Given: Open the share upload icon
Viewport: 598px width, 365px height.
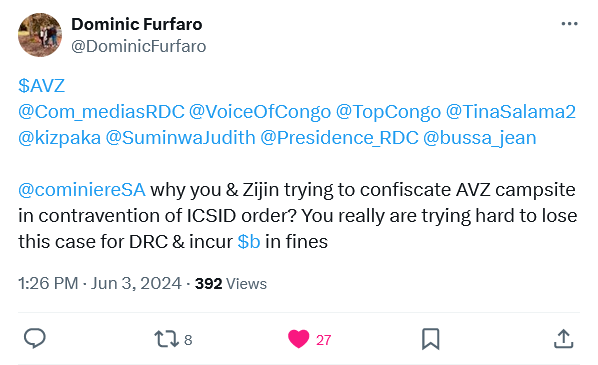Looking at the screenshot, I should point(563,339).
